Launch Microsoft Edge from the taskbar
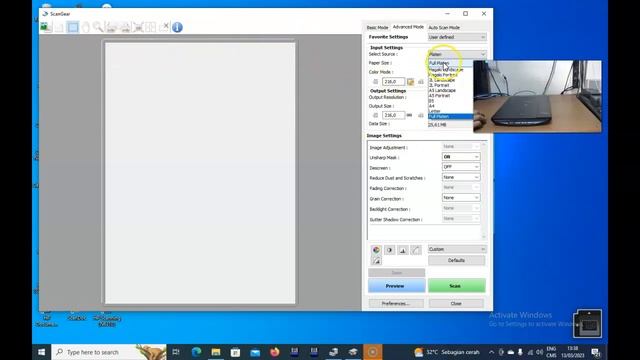The image size is (640, 360). pyautogui.click(x=196, y=352)
